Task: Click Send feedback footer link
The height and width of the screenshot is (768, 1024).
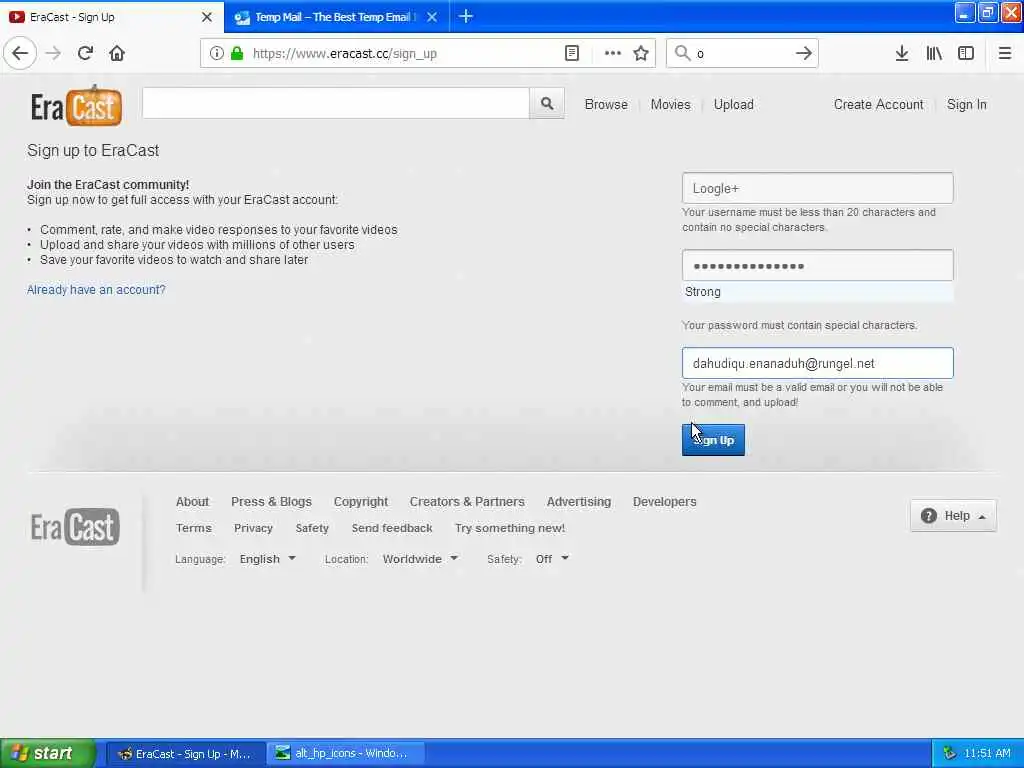Action: point(392,528)
